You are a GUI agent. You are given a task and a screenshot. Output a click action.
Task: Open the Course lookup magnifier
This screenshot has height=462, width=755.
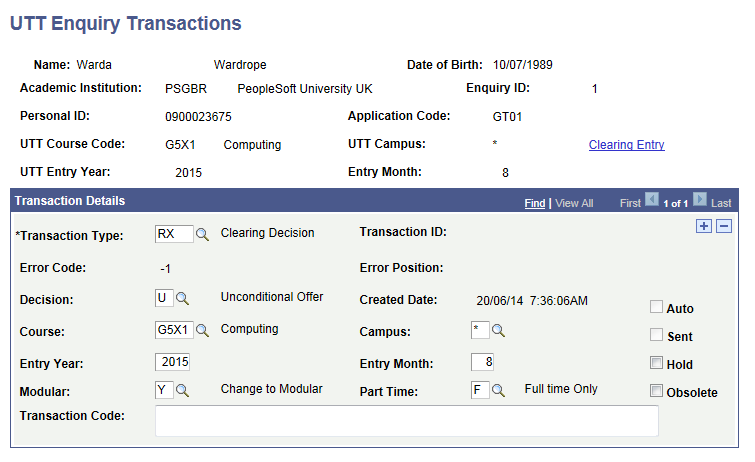pos(202,330)
